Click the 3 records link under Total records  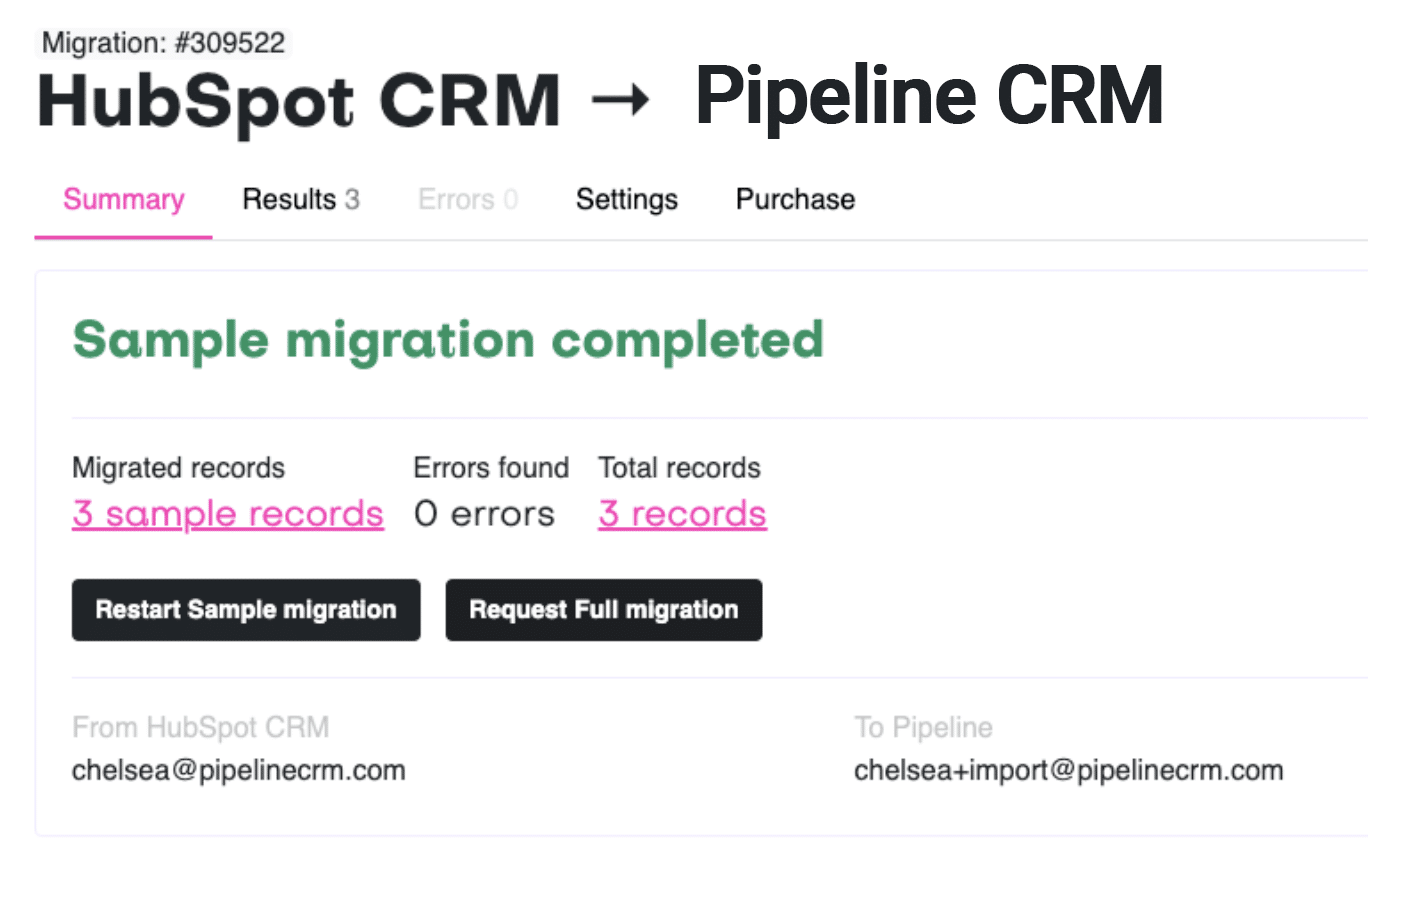682,513
